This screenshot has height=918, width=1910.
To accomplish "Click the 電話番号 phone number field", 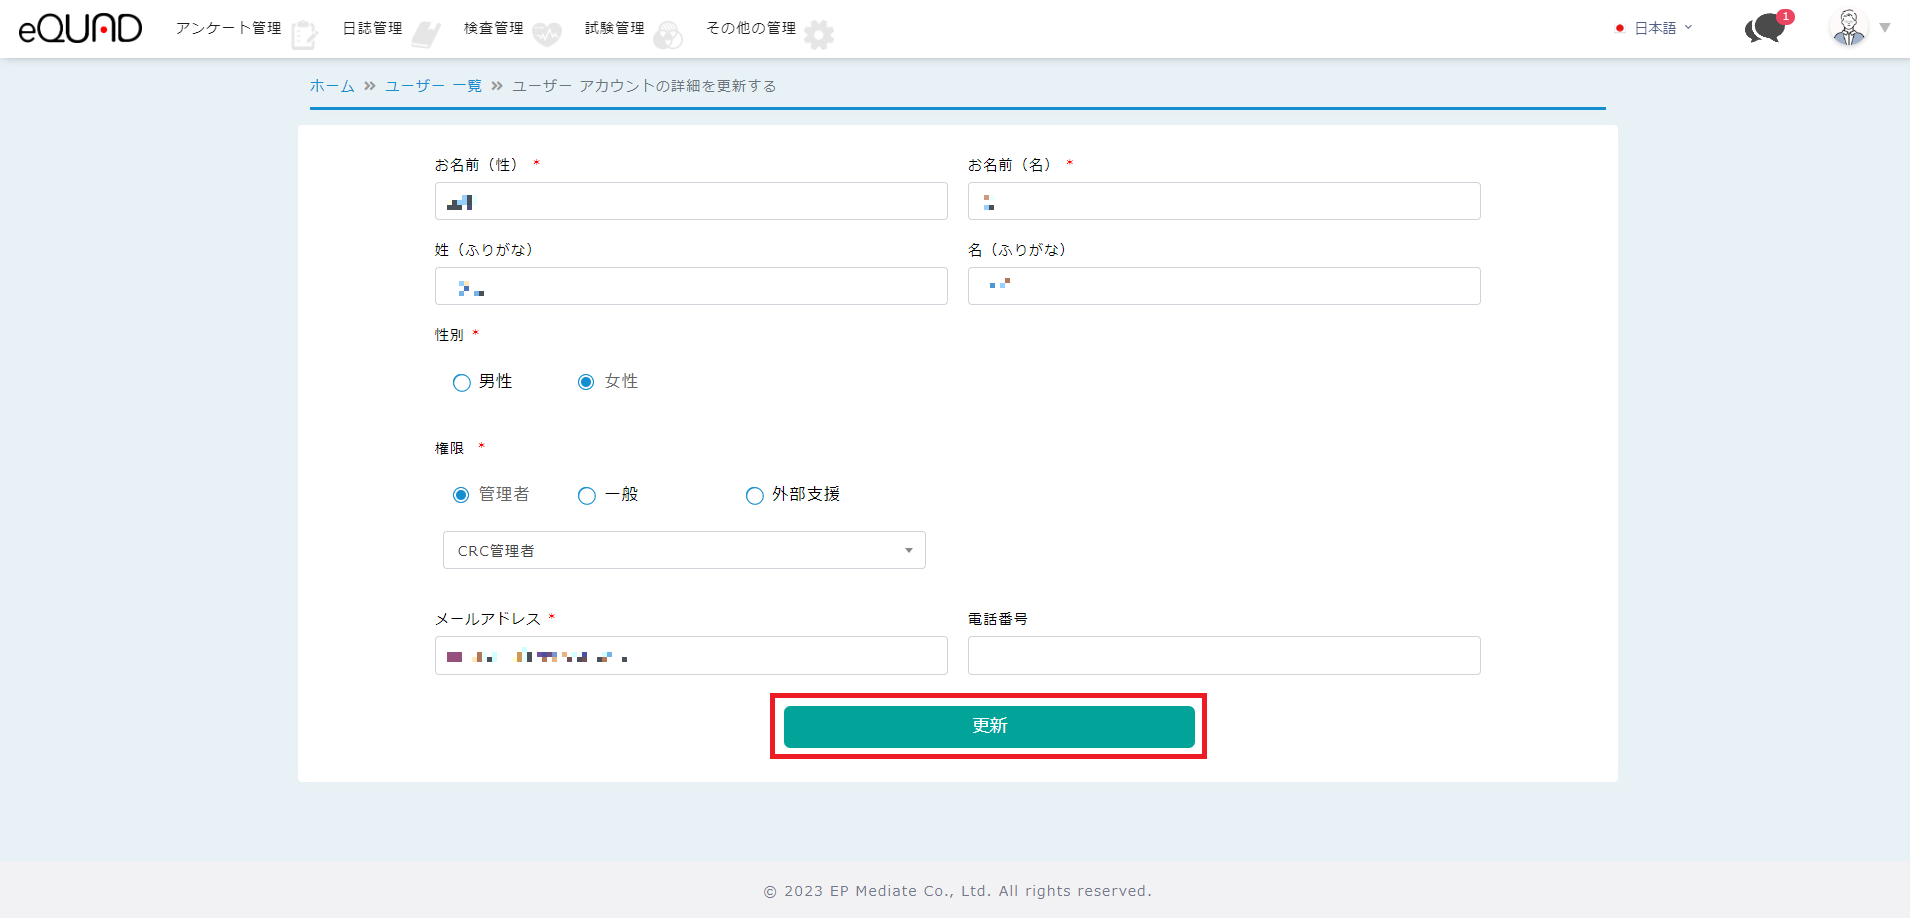I will point(1223,656).
